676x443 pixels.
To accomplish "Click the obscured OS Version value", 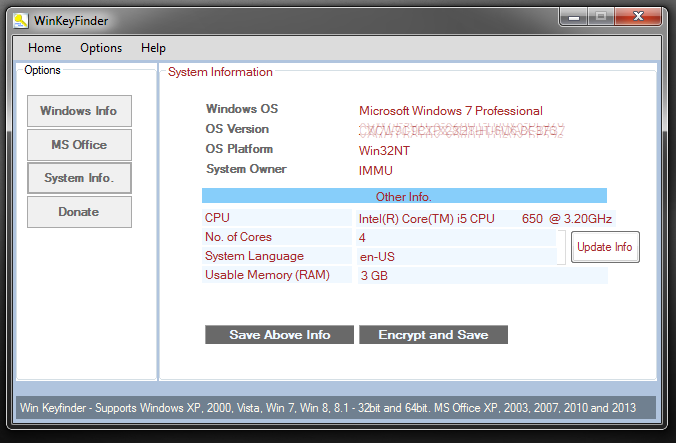I will click(461, 131).
